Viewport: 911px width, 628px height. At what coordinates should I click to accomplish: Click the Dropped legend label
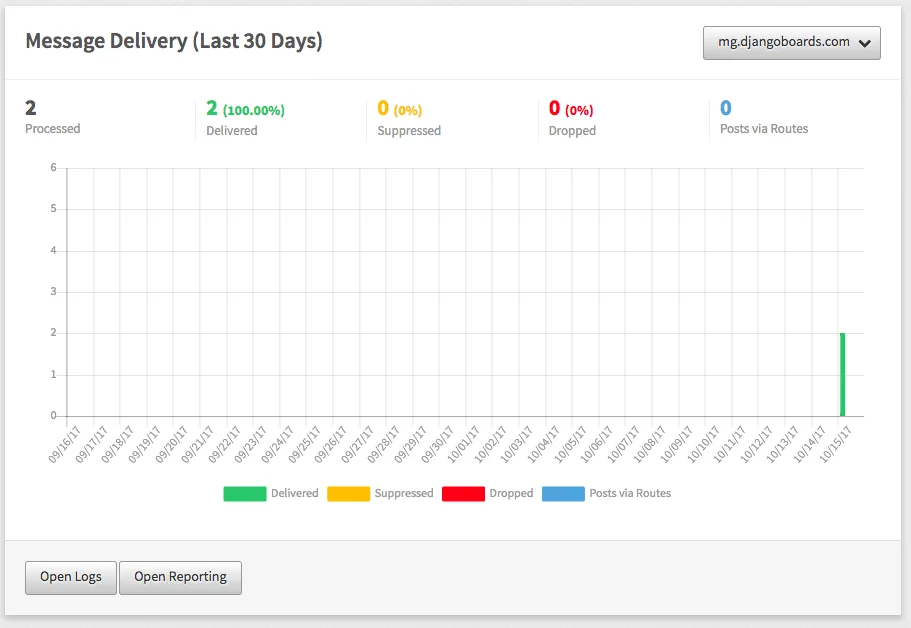[511, 493]
